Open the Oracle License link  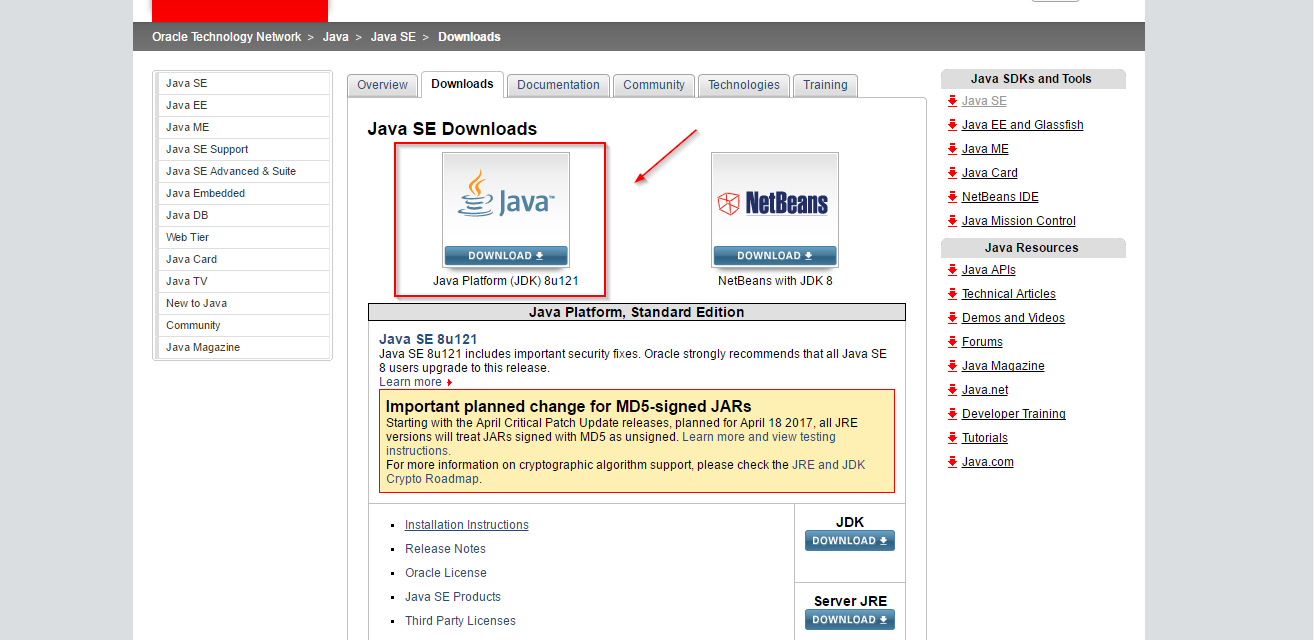click(x=446, y=573)
